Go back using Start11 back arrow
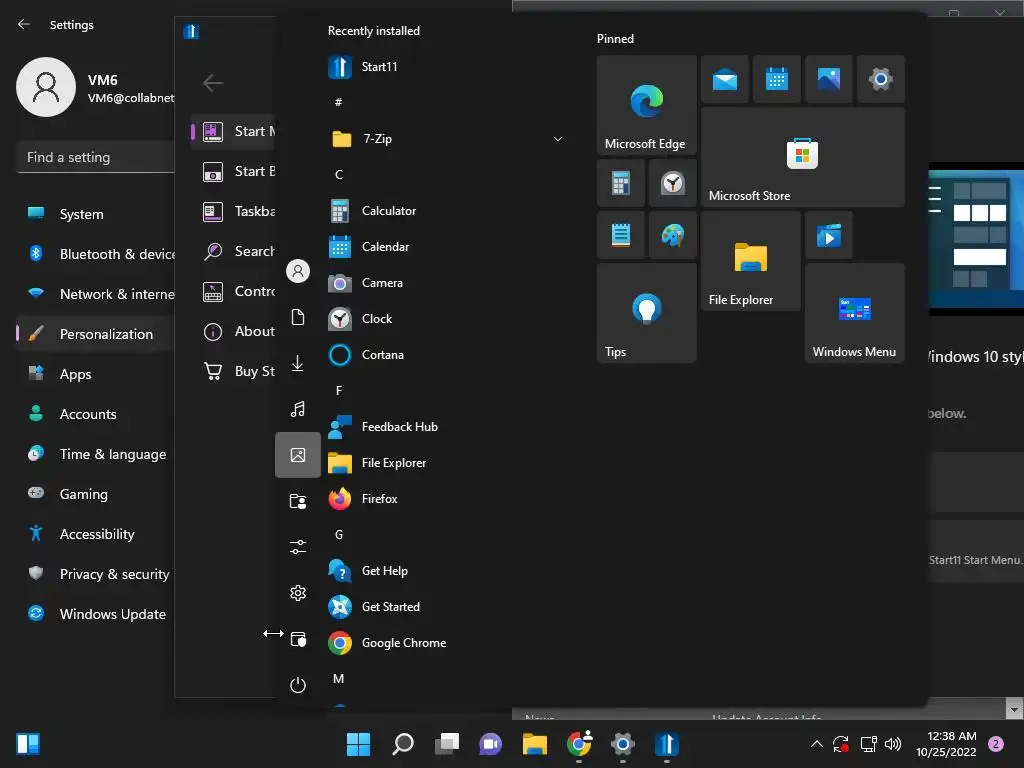1024x768 pixels. 213,83
